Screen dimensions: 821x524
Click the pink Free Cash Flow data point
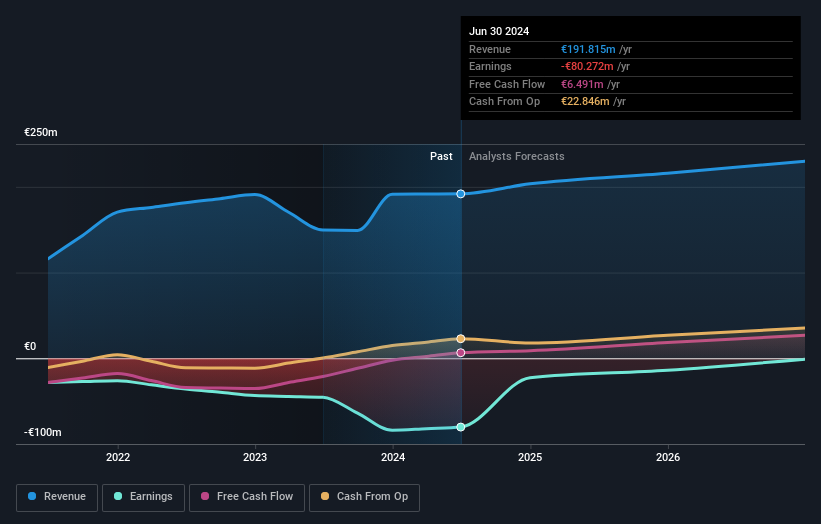coord(461,353)
